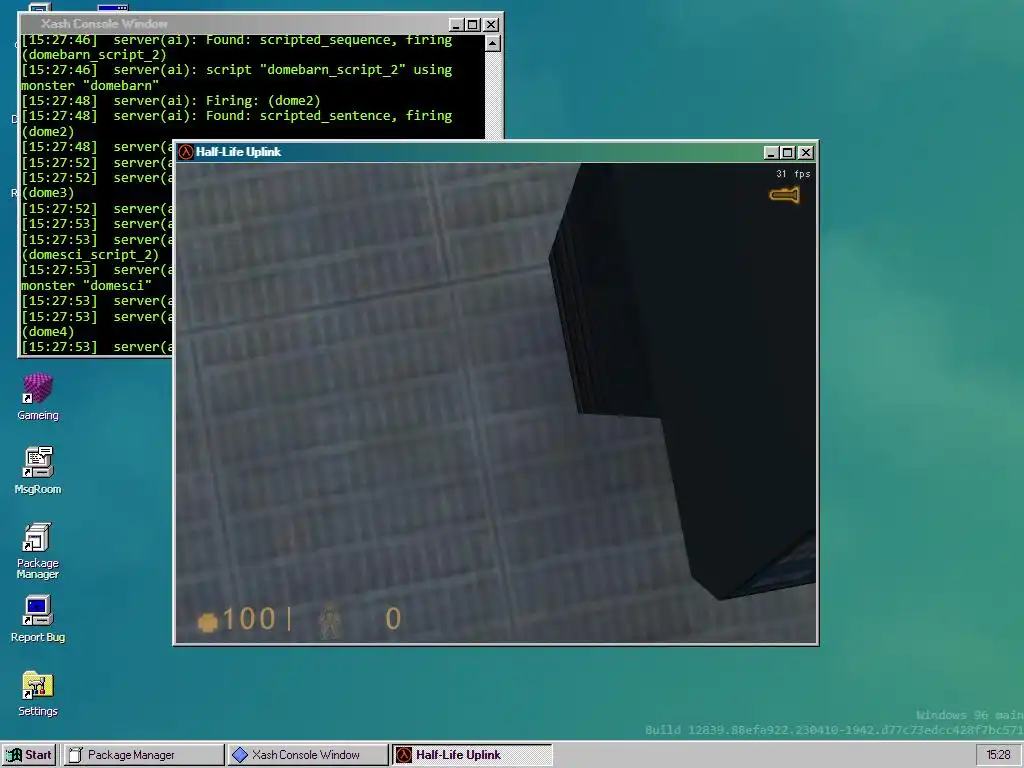Click the 31 fps counter in the game
The image size is (1024, 768).
[793, 174]
